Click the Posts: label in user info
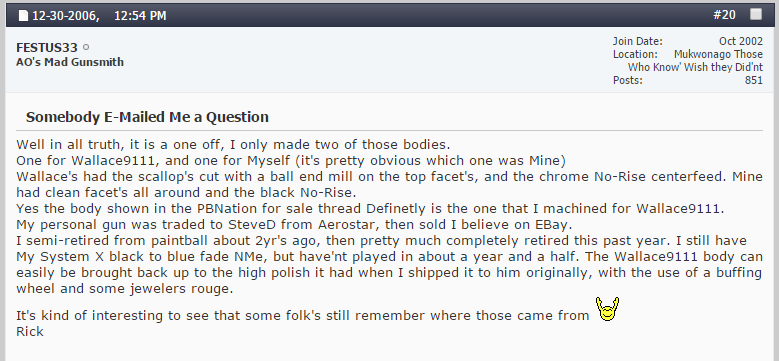 point(627,80)
